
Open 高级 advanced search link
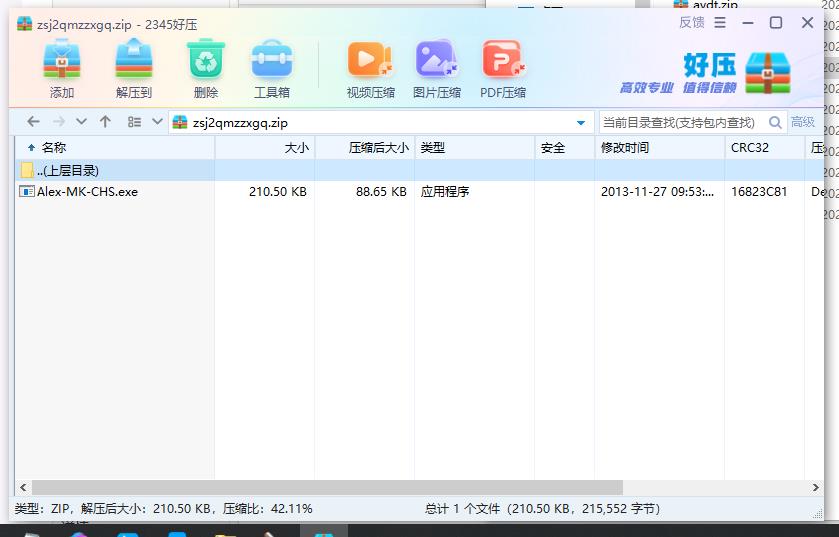pyautogui.click(x=803, y=122)
